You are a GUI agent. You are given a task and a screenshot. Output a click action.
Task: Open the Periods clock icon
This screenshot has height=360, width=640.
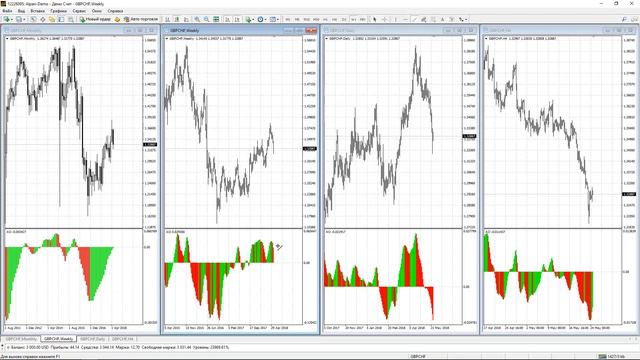tap(260, 19)
